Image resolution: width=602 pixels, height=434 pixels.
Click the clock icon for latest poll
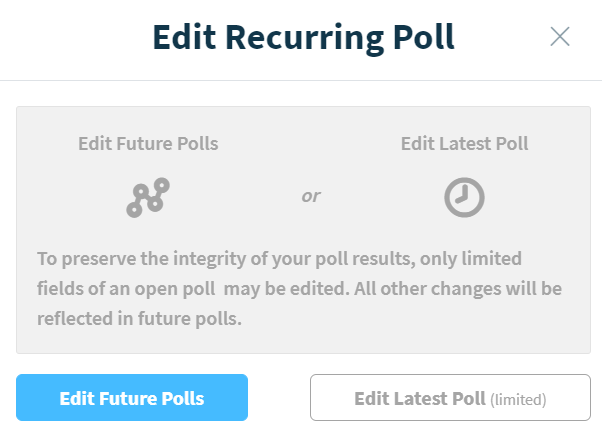tap(464, 198)
